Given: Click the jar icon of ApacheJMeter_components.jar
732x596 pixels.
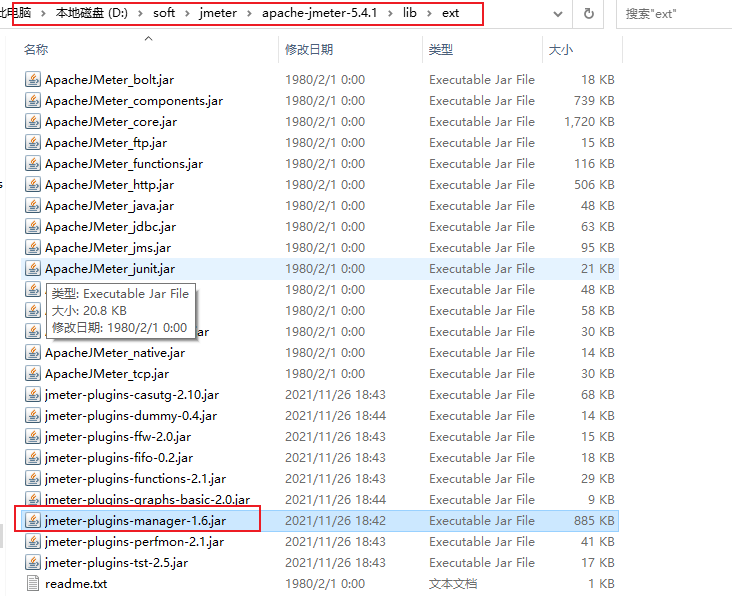Looking at the screenshot, I should click(33, 101).
